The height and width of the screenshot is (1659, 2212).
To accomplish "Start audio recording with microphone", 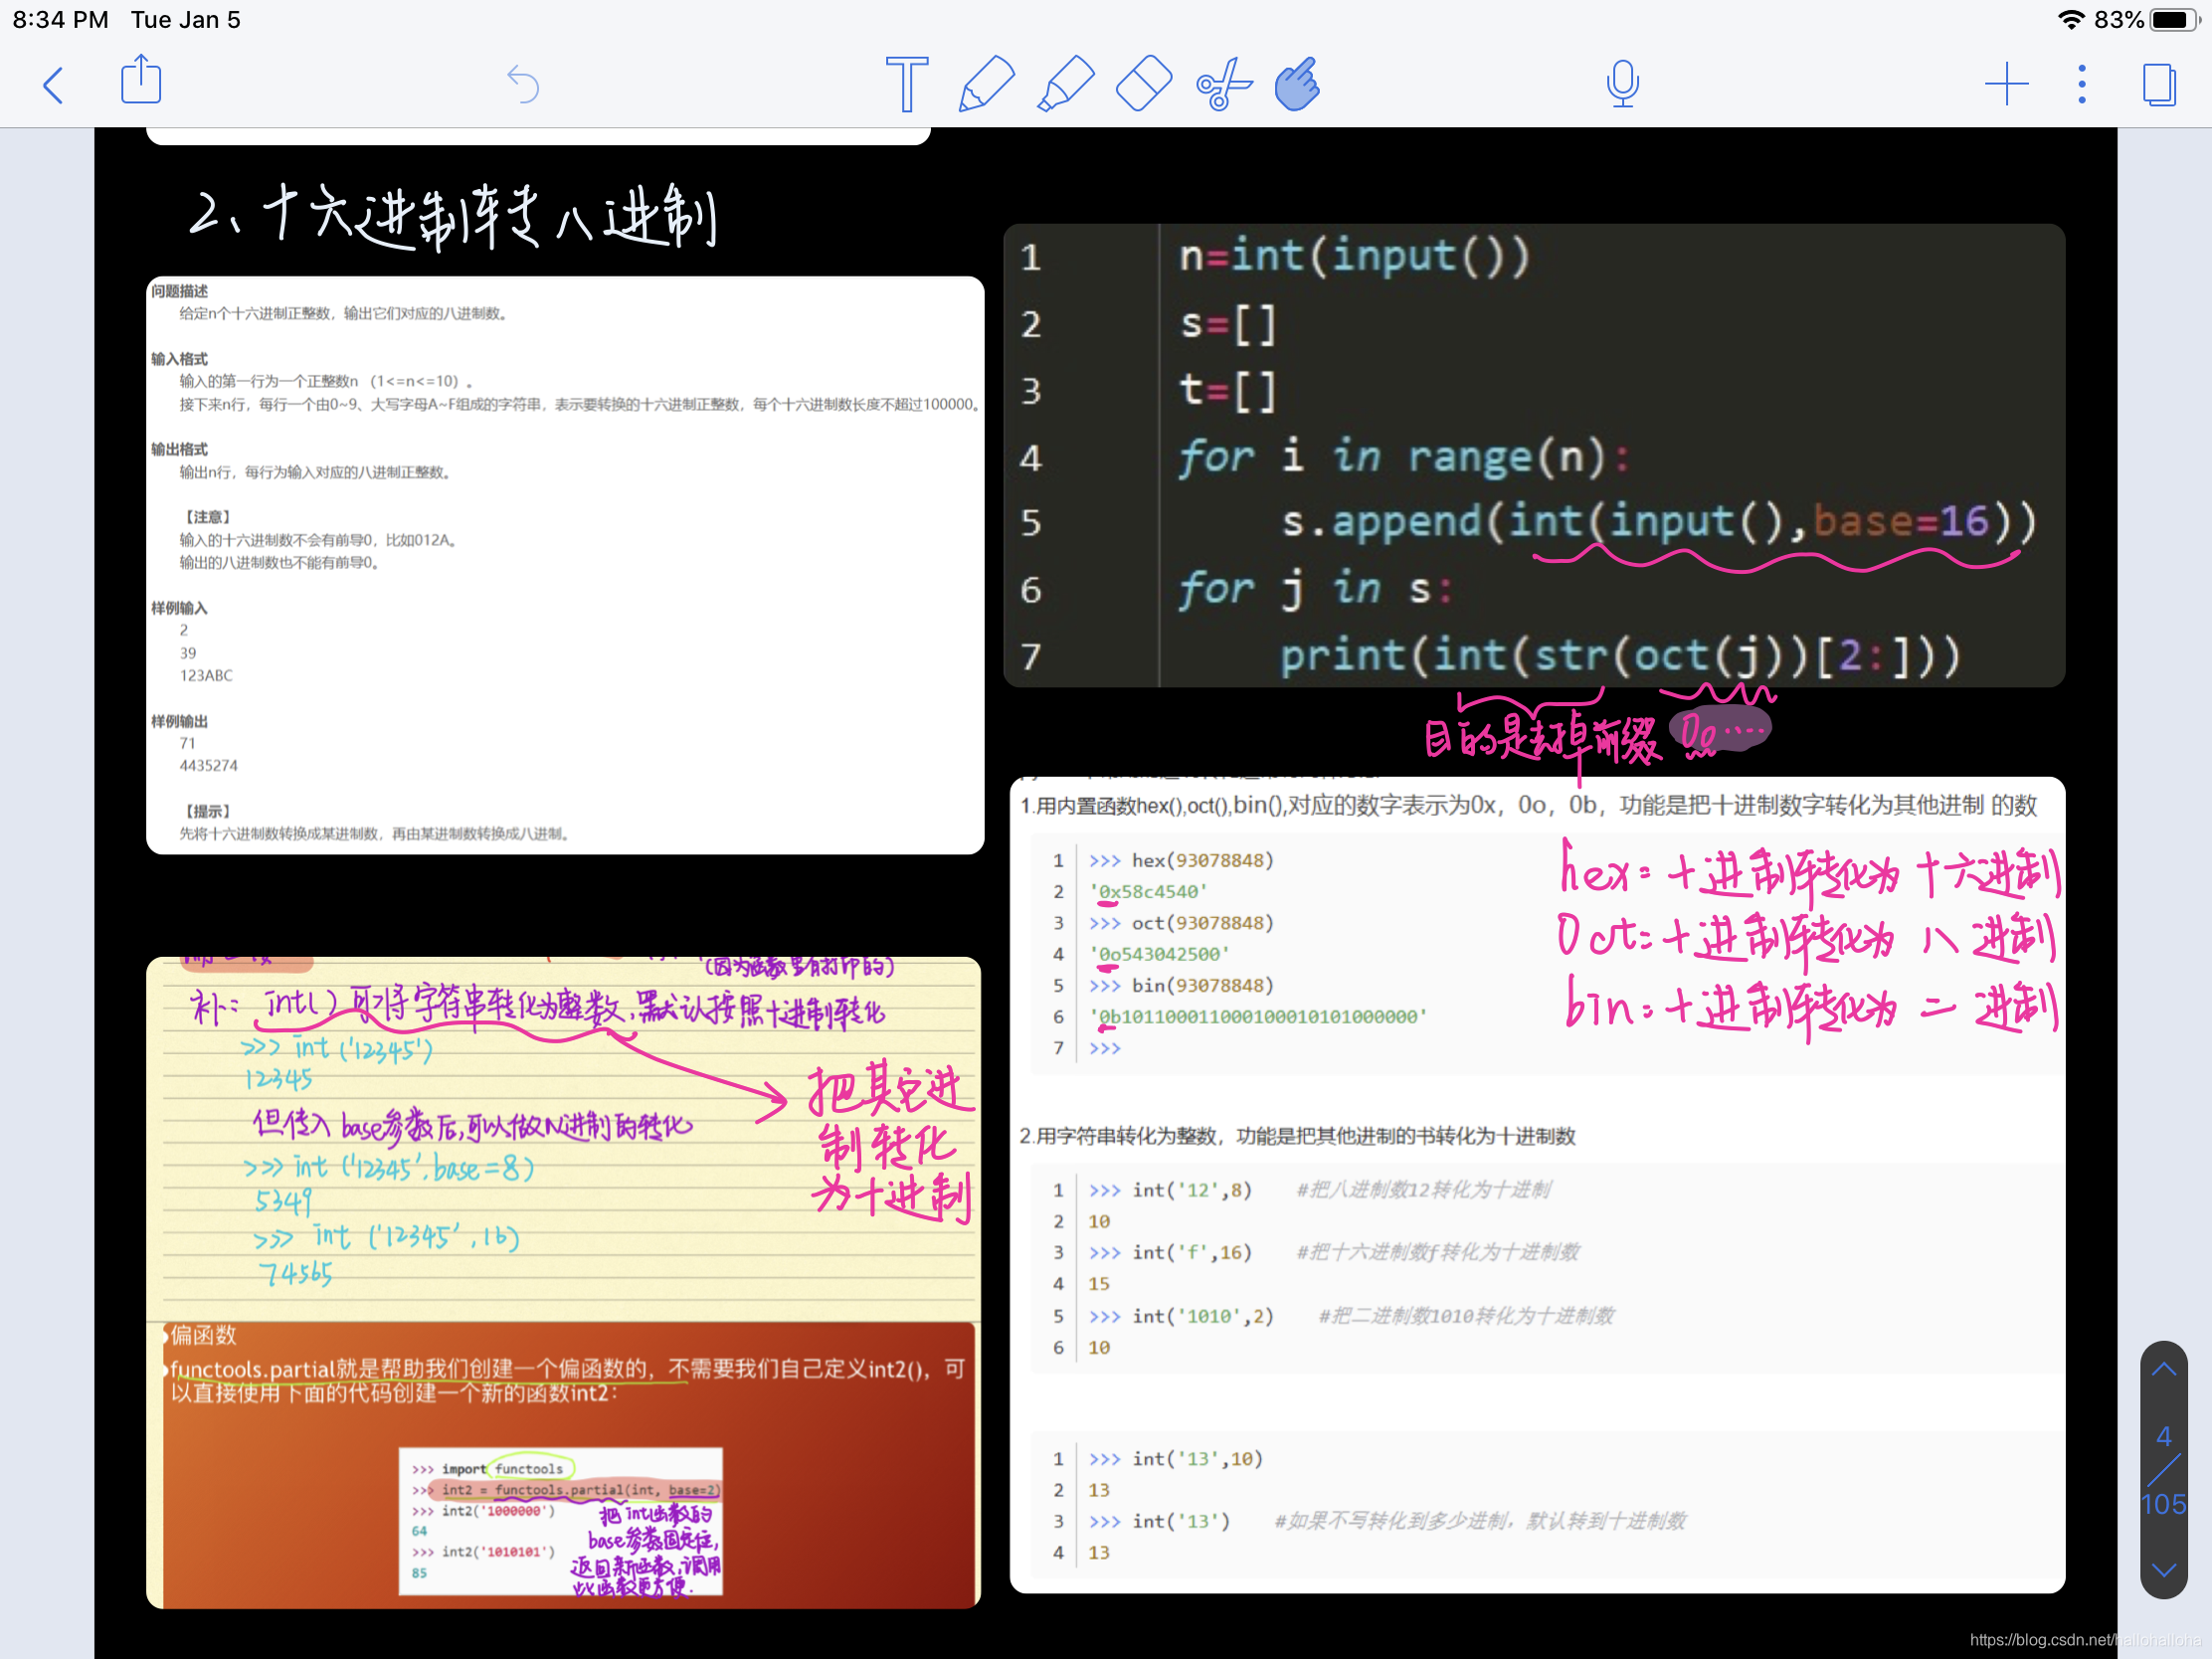I will point(1622,84).
